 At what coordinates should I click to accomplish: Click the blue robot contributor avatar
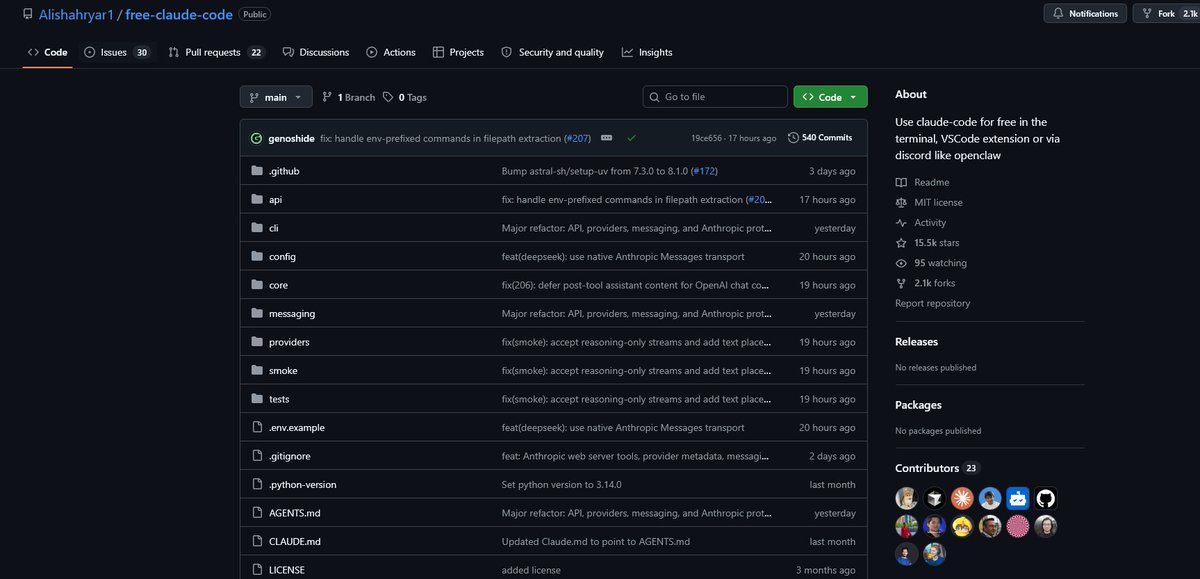(1018, 498)
